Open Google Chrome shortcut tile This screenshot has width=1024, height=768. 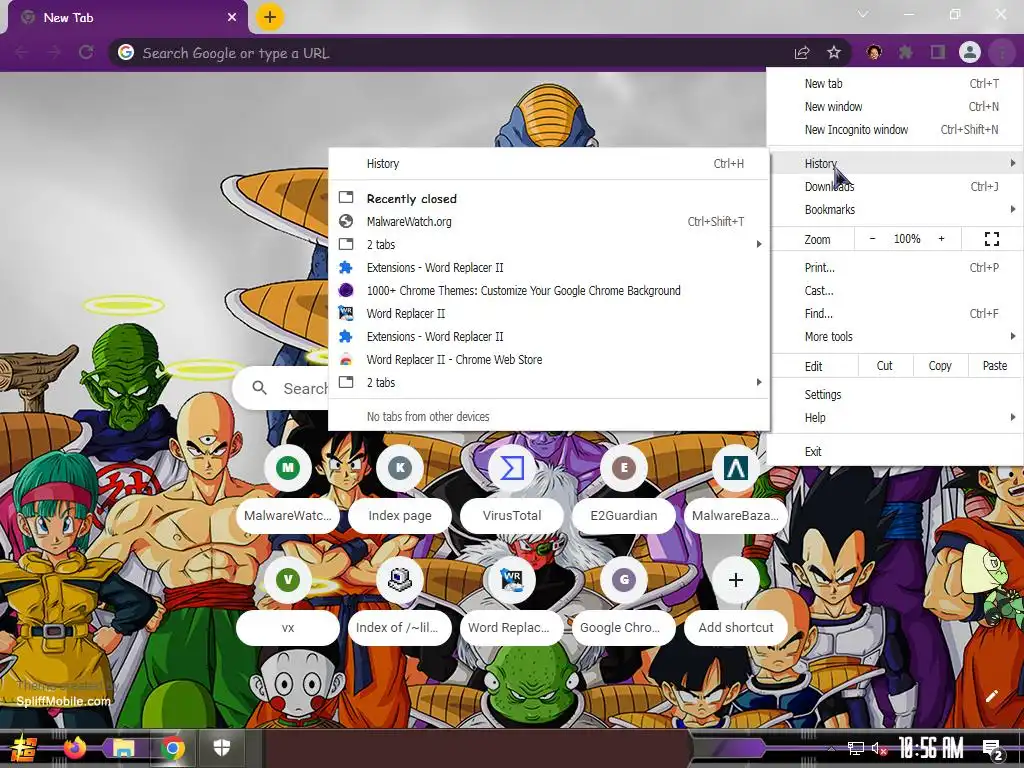(x=624, y=603)
